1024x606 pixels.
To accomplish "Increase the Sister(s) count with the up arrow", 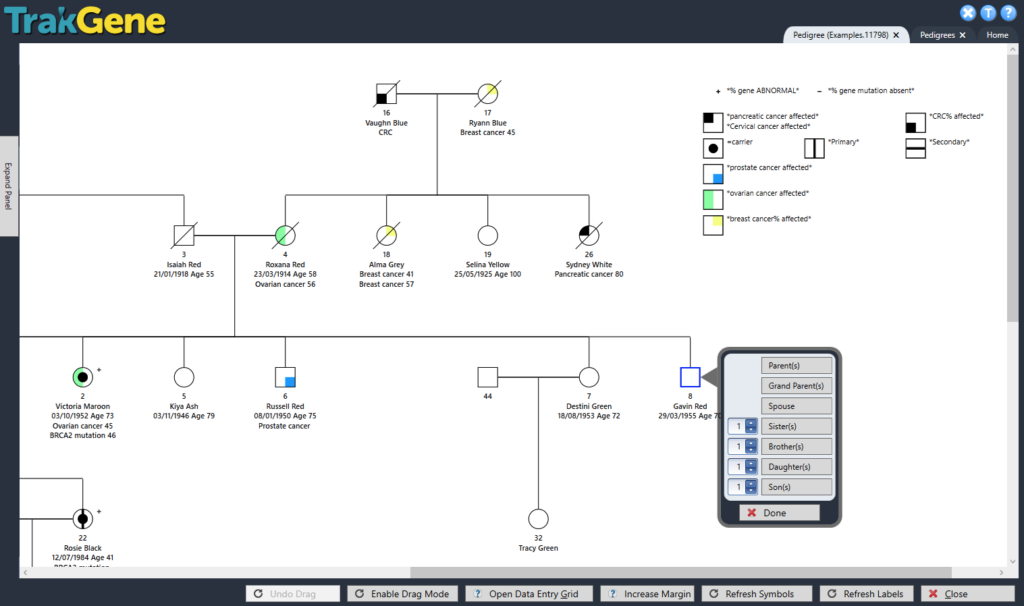I will (x=751, y=421).
